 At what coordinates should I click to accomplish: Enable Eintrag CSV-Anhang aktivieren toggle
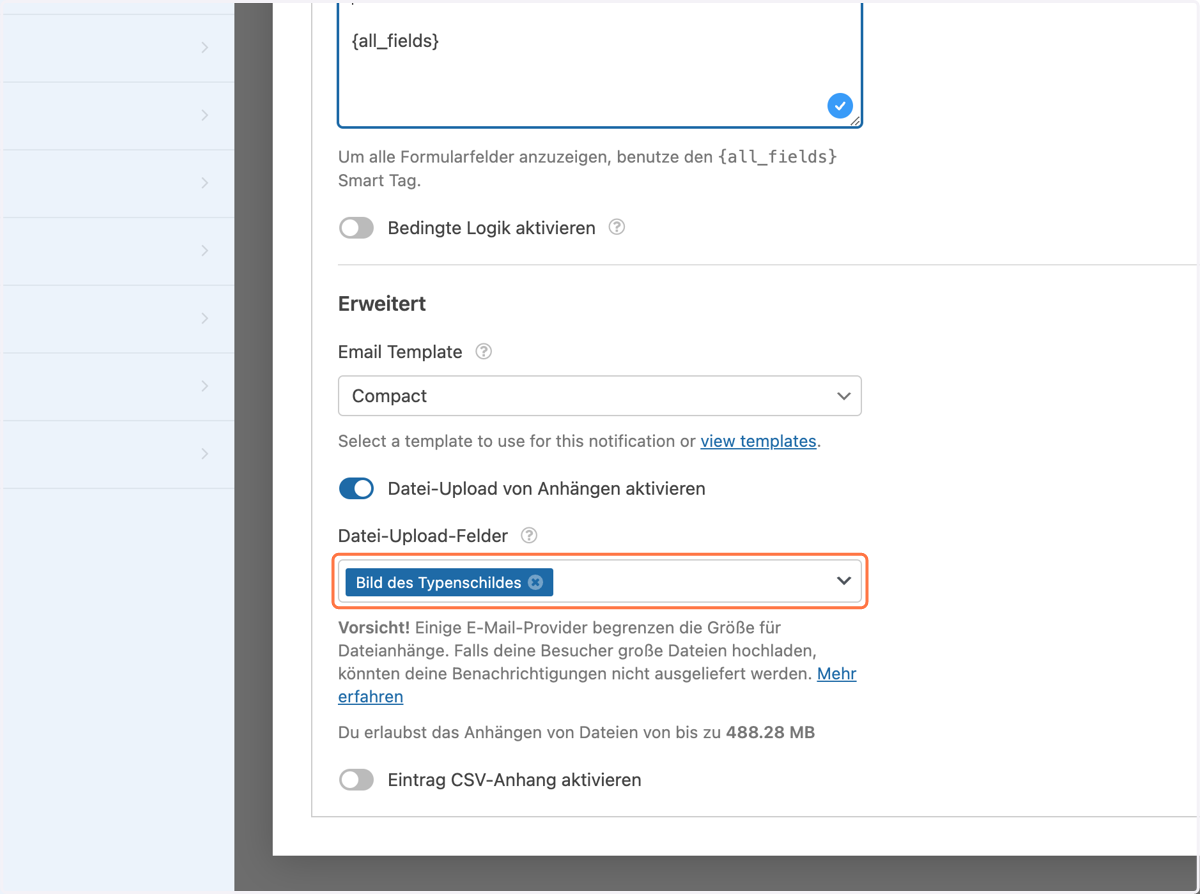point(356,780)
